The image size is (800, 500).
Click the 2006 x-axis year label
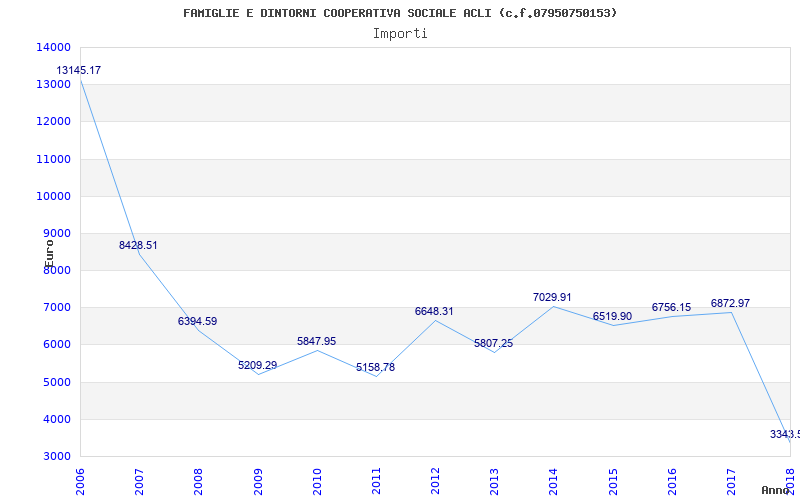click(x=80, y=481)
